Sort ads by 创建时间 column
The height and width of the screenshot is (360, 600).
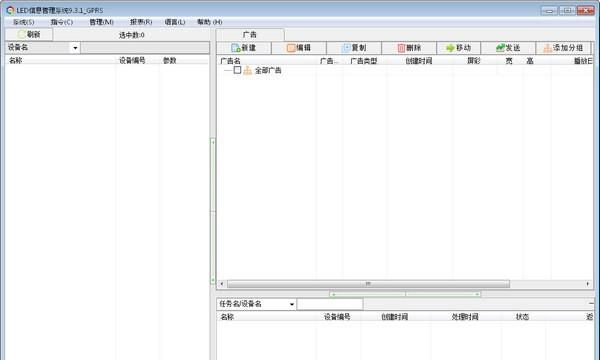(419, 61)
